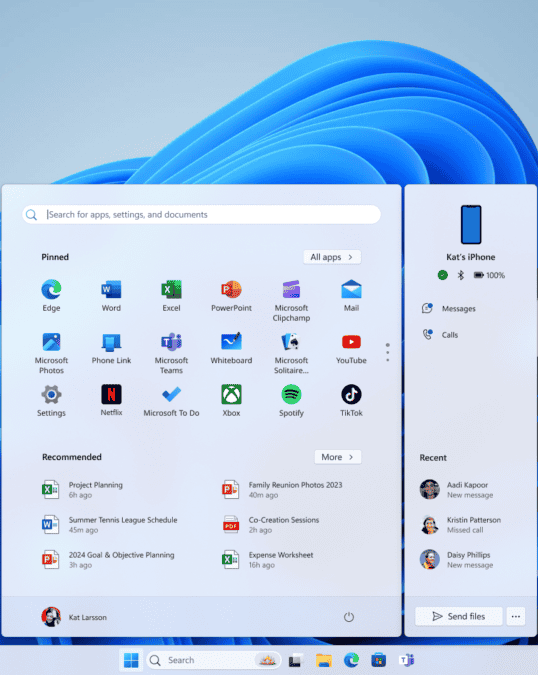Launch the Xbox app
Viewport: 538px width, 675px height.
tap(231, 401)
